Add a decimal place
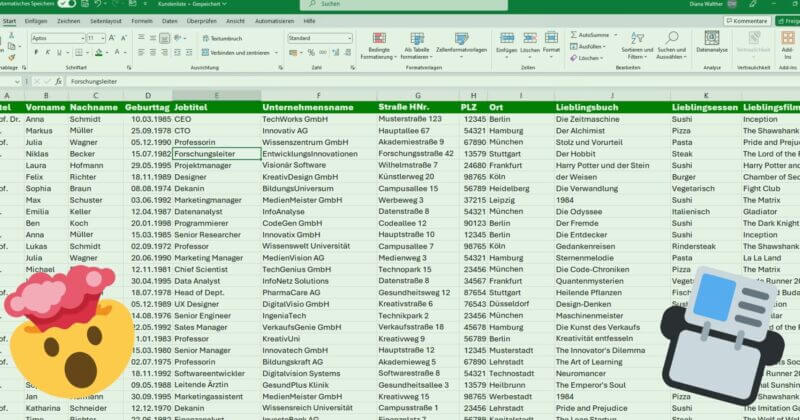The width and height of the screenshot is (800, 420). 336,53
